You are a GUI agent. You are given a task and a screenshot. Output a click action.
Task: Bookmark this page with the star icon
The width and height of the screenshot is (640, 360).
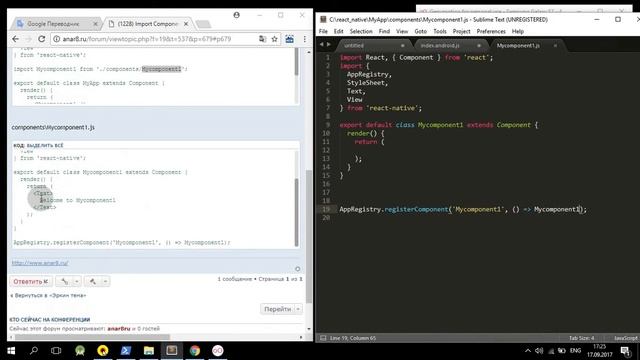275,39
